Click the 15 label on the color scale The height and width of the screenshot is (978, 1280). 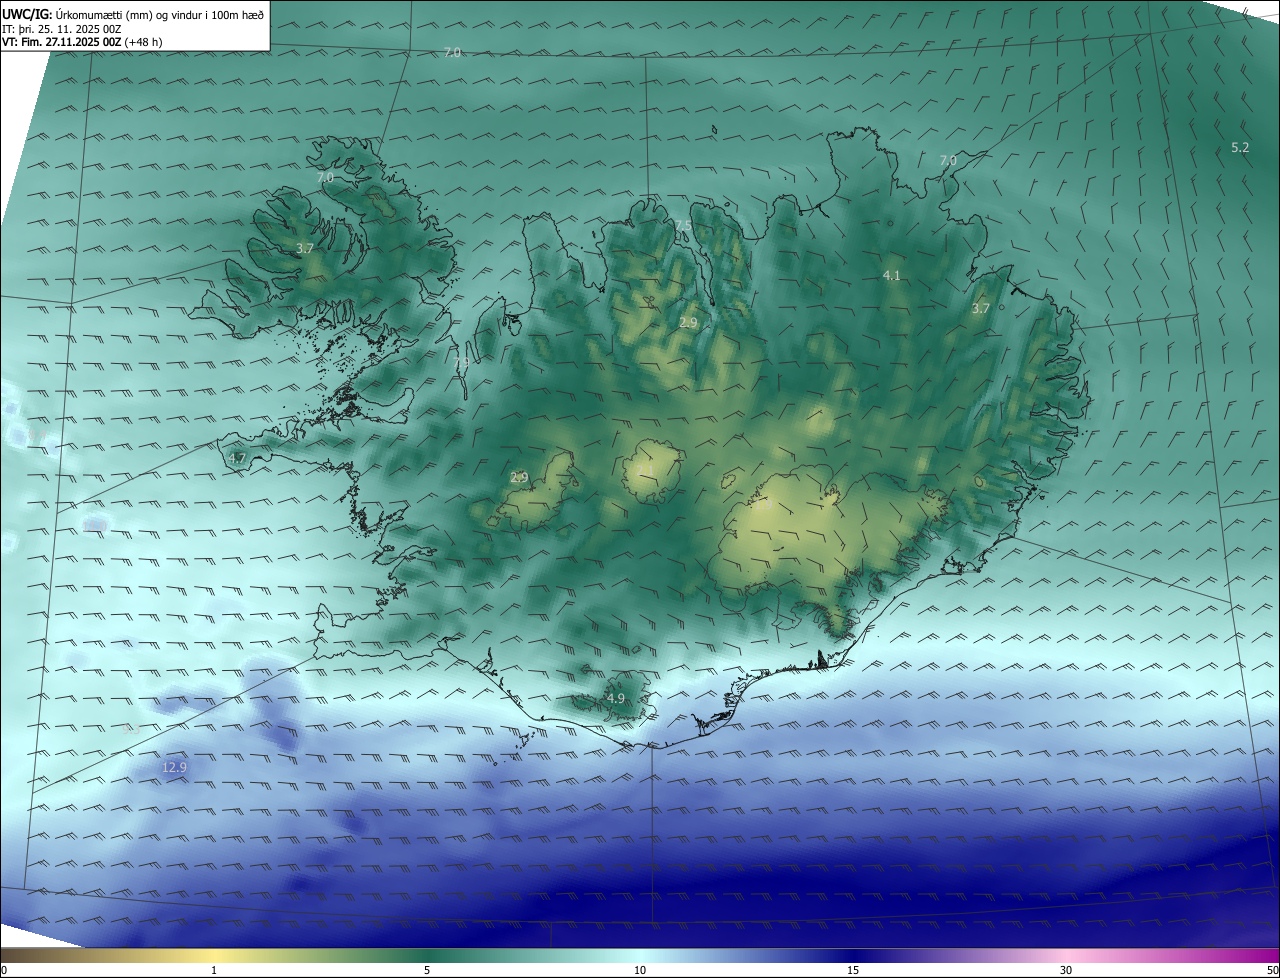(853, 970)
